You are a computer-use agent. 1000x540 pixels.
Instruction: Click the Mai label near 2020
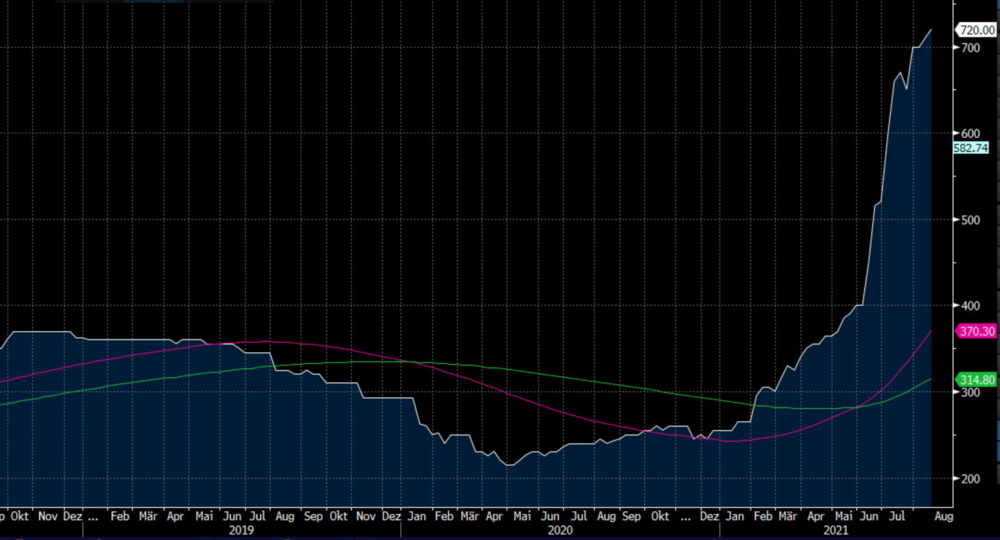click(521, 518)
